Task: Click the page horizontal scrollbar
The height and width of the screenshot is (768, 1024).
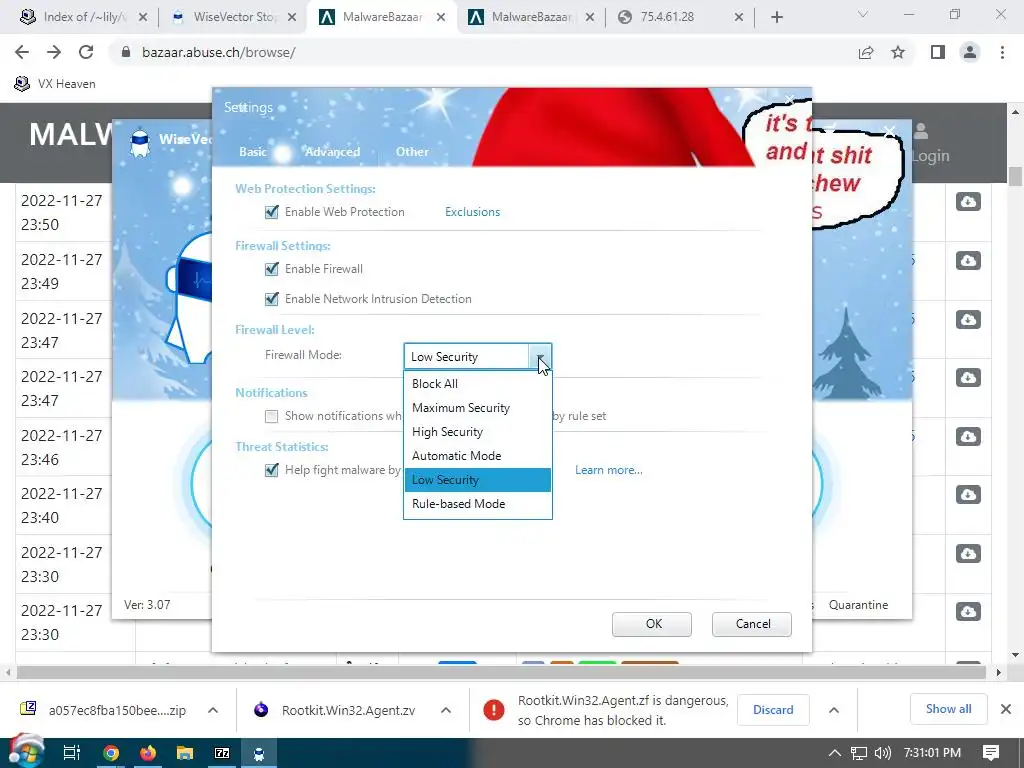Action: click(x=500, y=672)
